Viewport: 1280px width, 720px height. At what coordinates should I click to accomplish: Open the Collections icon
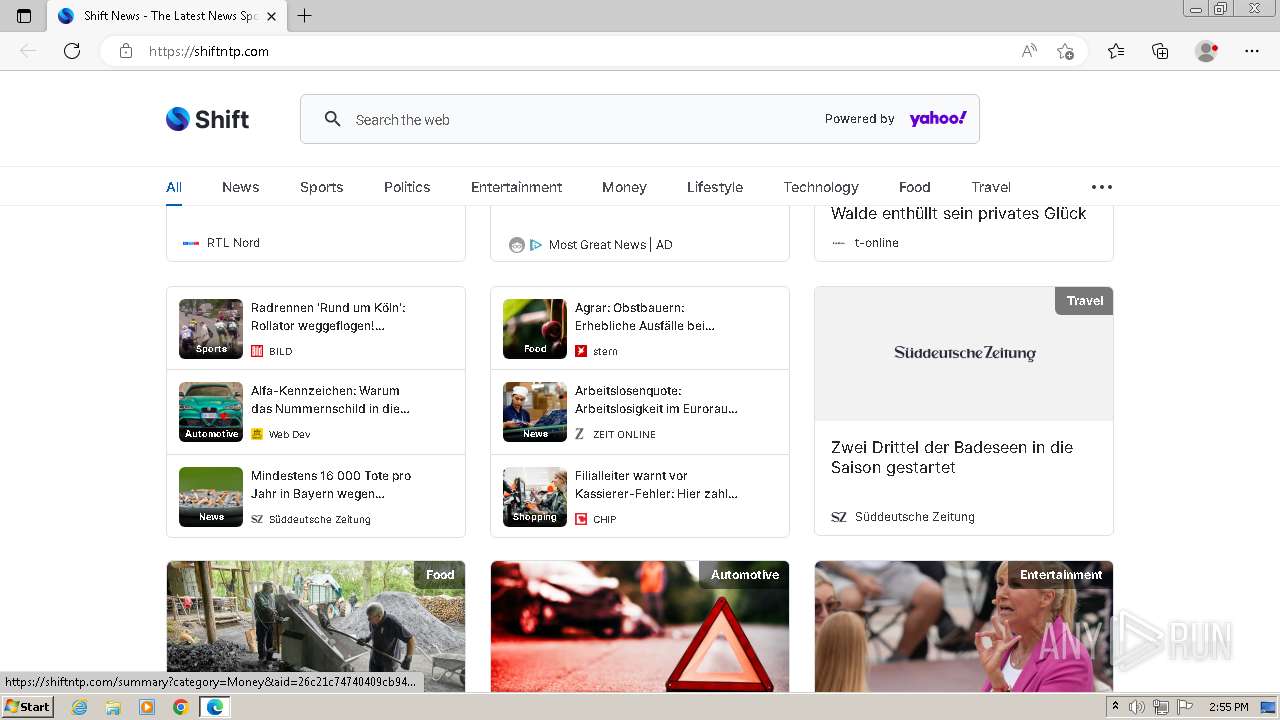point(1160,51)
